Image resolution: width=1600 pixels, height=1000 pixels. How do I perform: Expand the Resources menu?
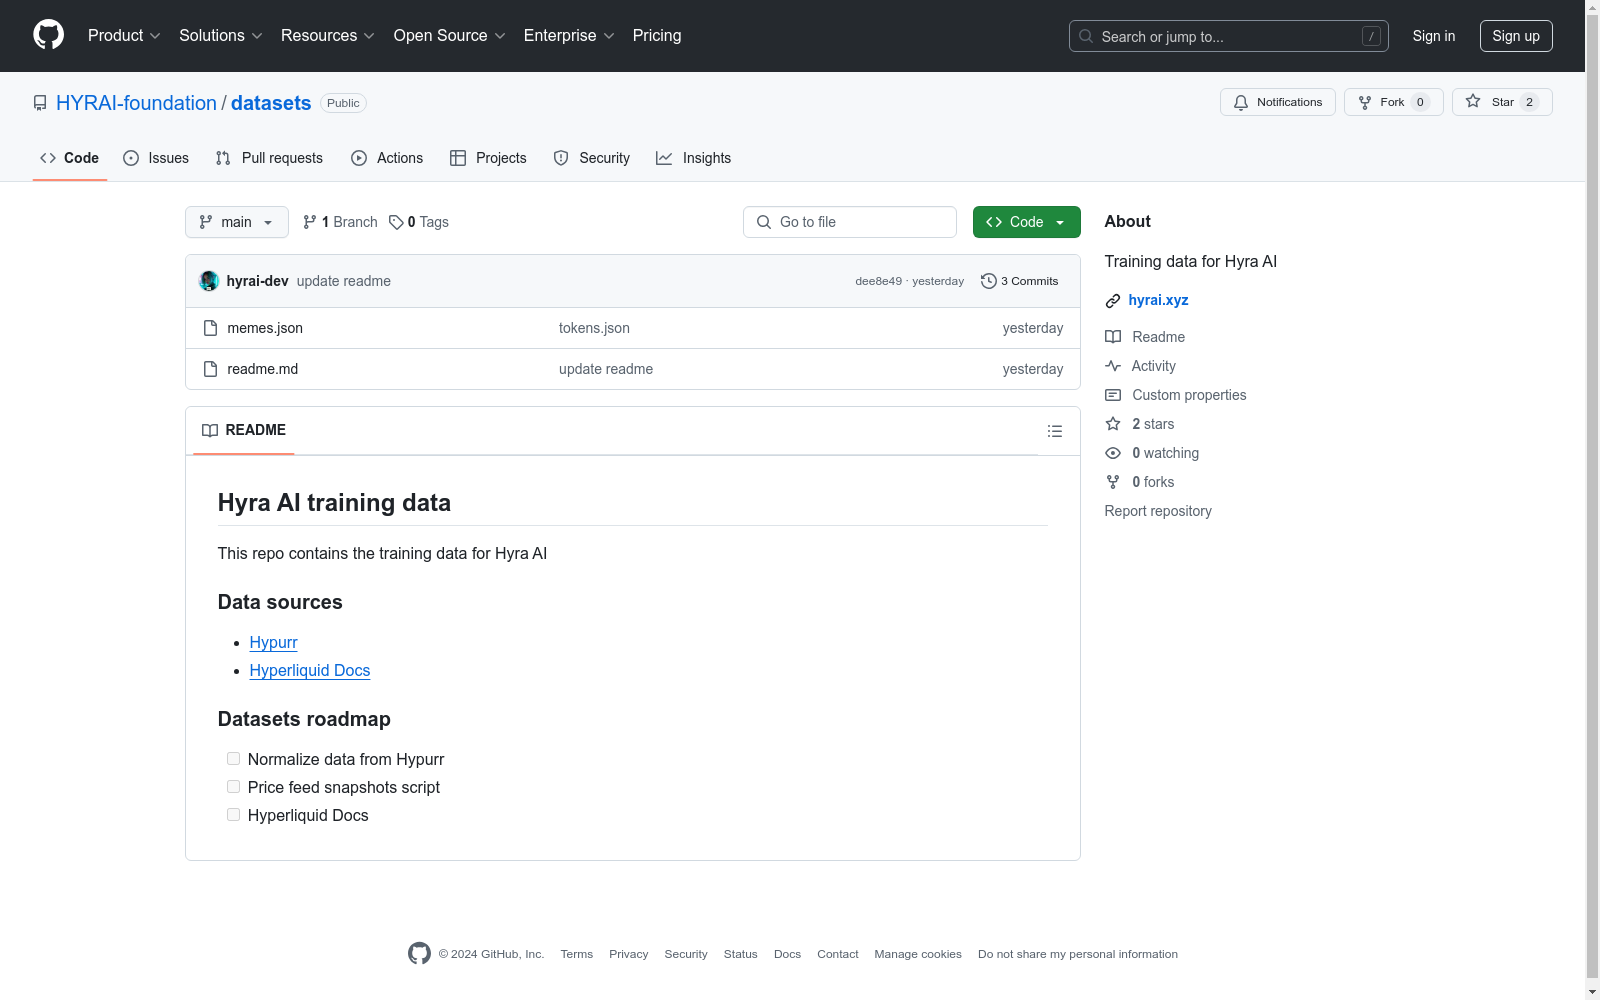[x=328, y=36]
